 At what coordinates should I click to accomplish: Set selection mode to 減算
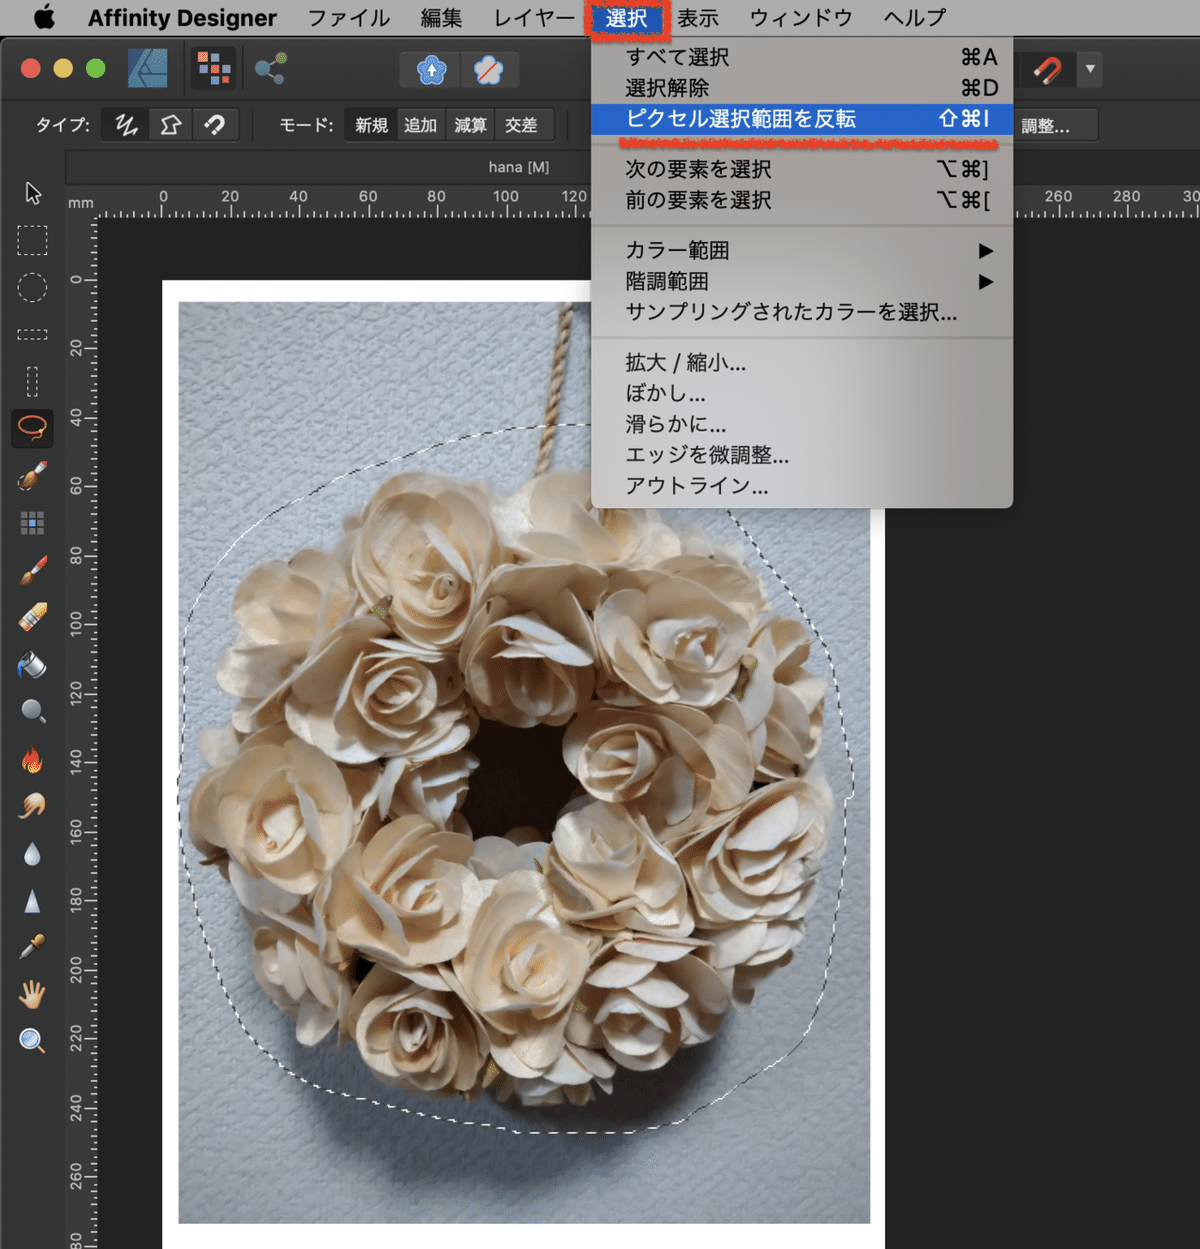[471, 125]
